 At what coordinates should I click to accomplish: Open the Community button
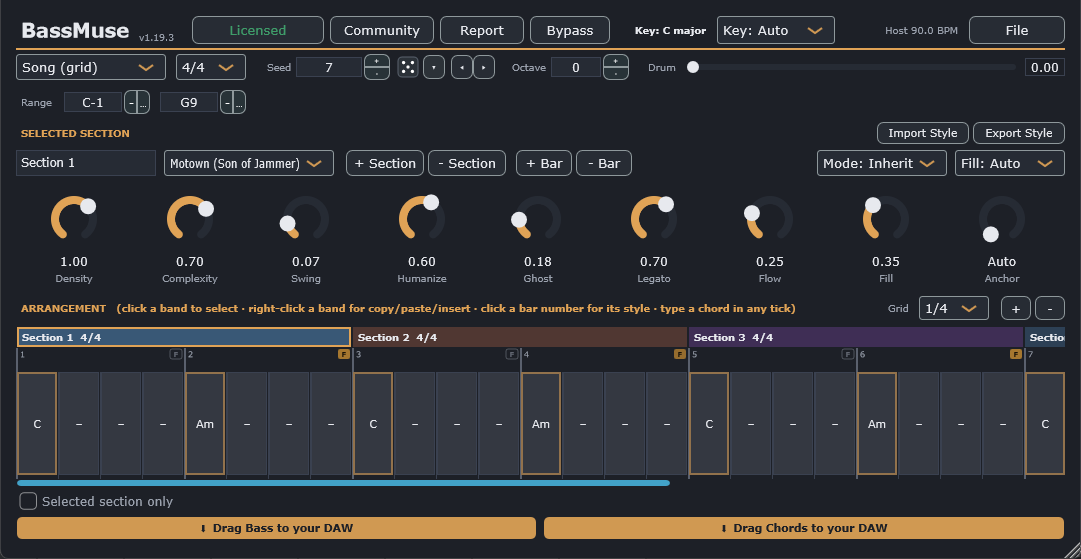click(382, 30)
